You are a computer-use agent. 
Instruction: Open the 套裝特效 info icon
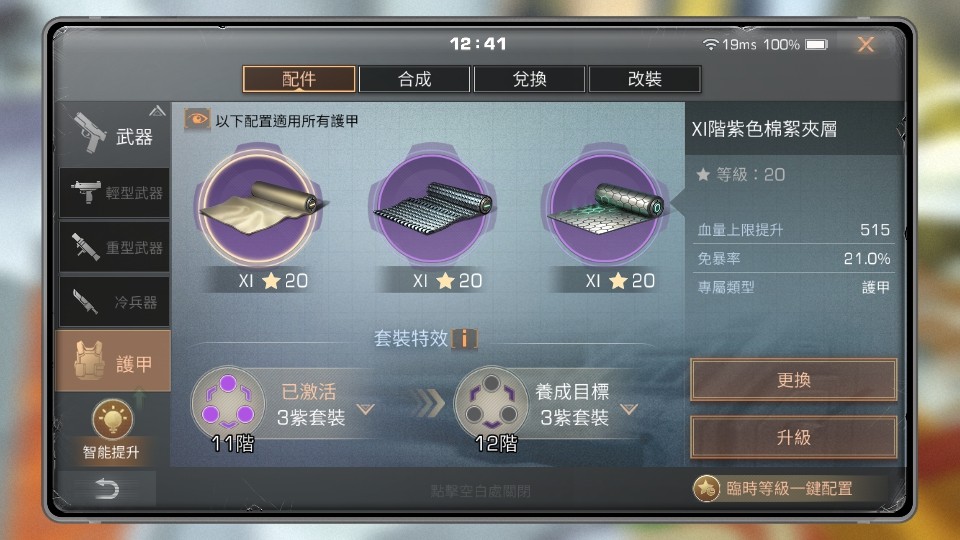(x=464, y=339)
